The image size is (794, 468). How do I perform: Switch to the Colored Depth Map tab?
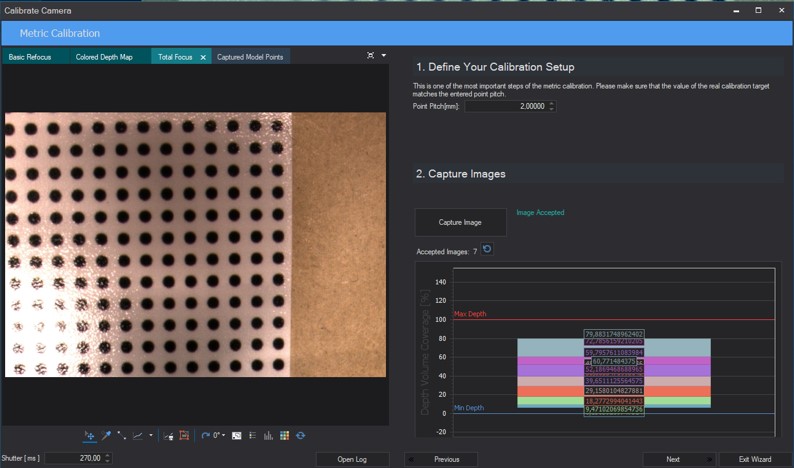(104, 57)
